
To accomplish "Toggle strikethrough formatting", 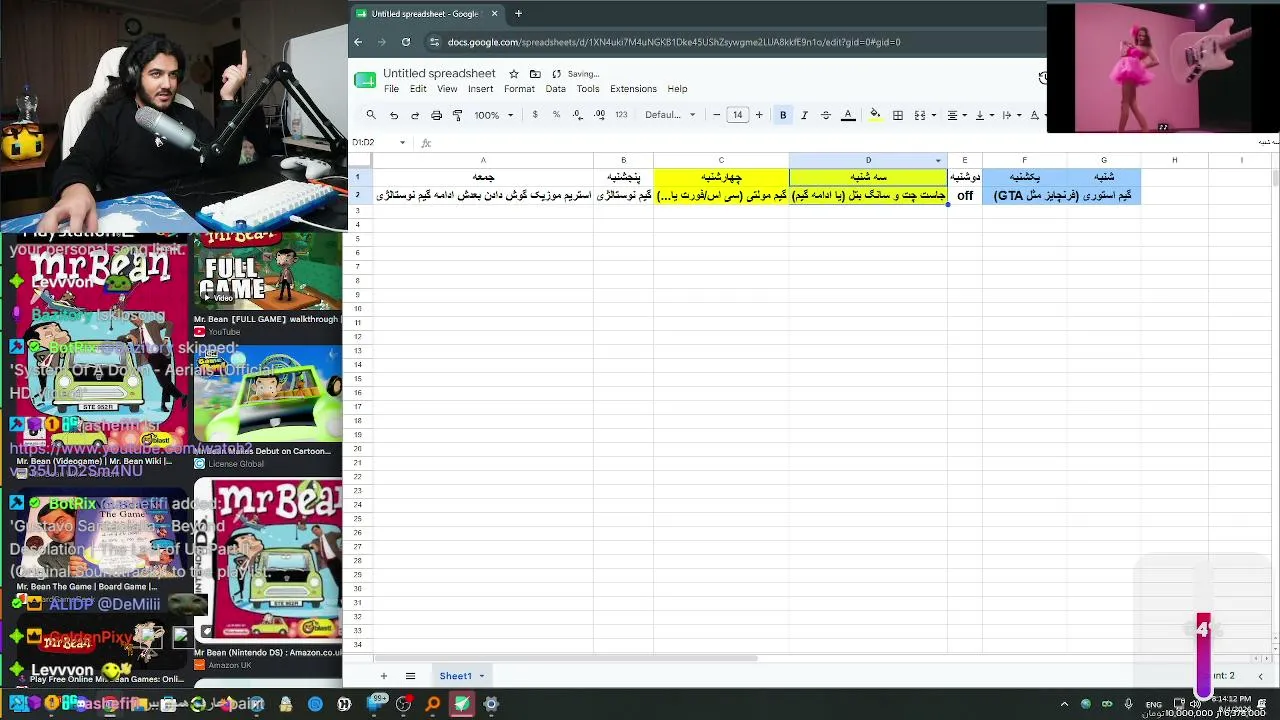I will (826, 115).
